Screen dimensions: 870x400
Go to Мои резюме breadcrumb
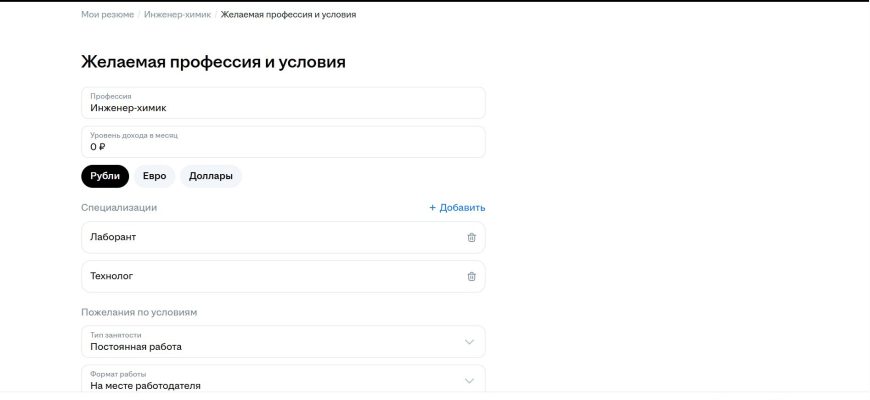(109, 15)
